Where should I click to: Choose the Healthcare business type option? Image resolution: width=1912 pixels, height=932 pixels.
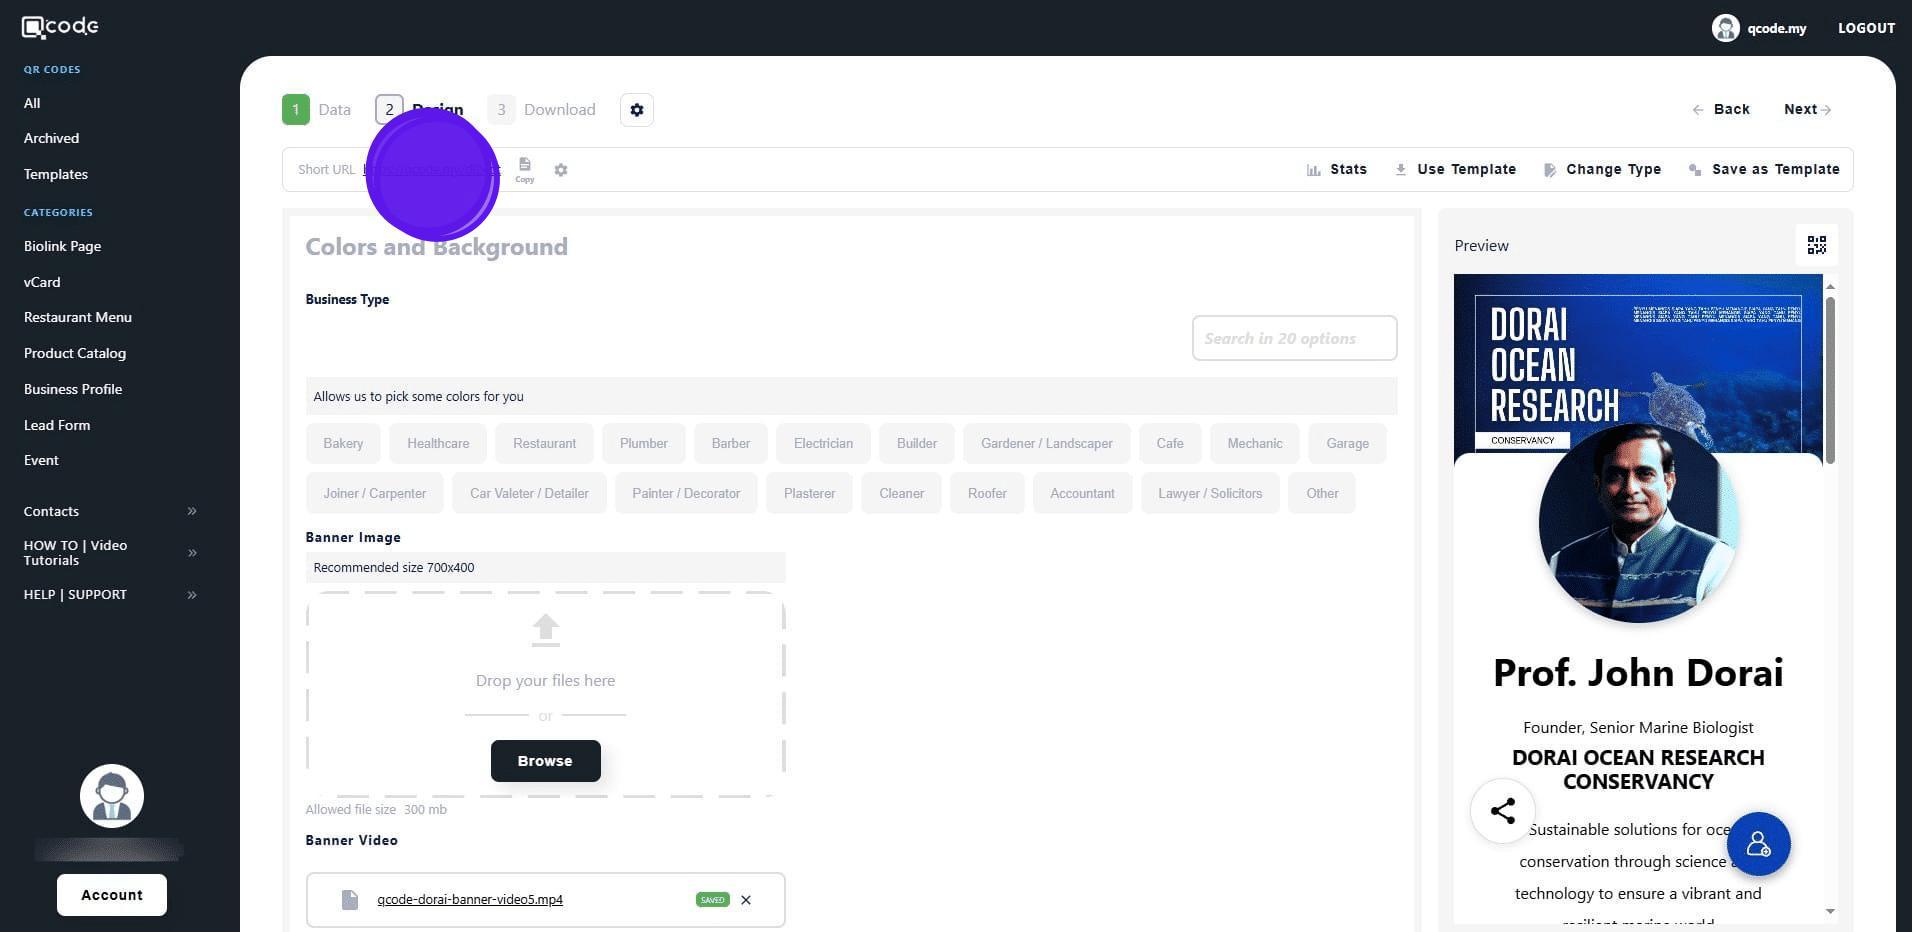click(438, 443)
